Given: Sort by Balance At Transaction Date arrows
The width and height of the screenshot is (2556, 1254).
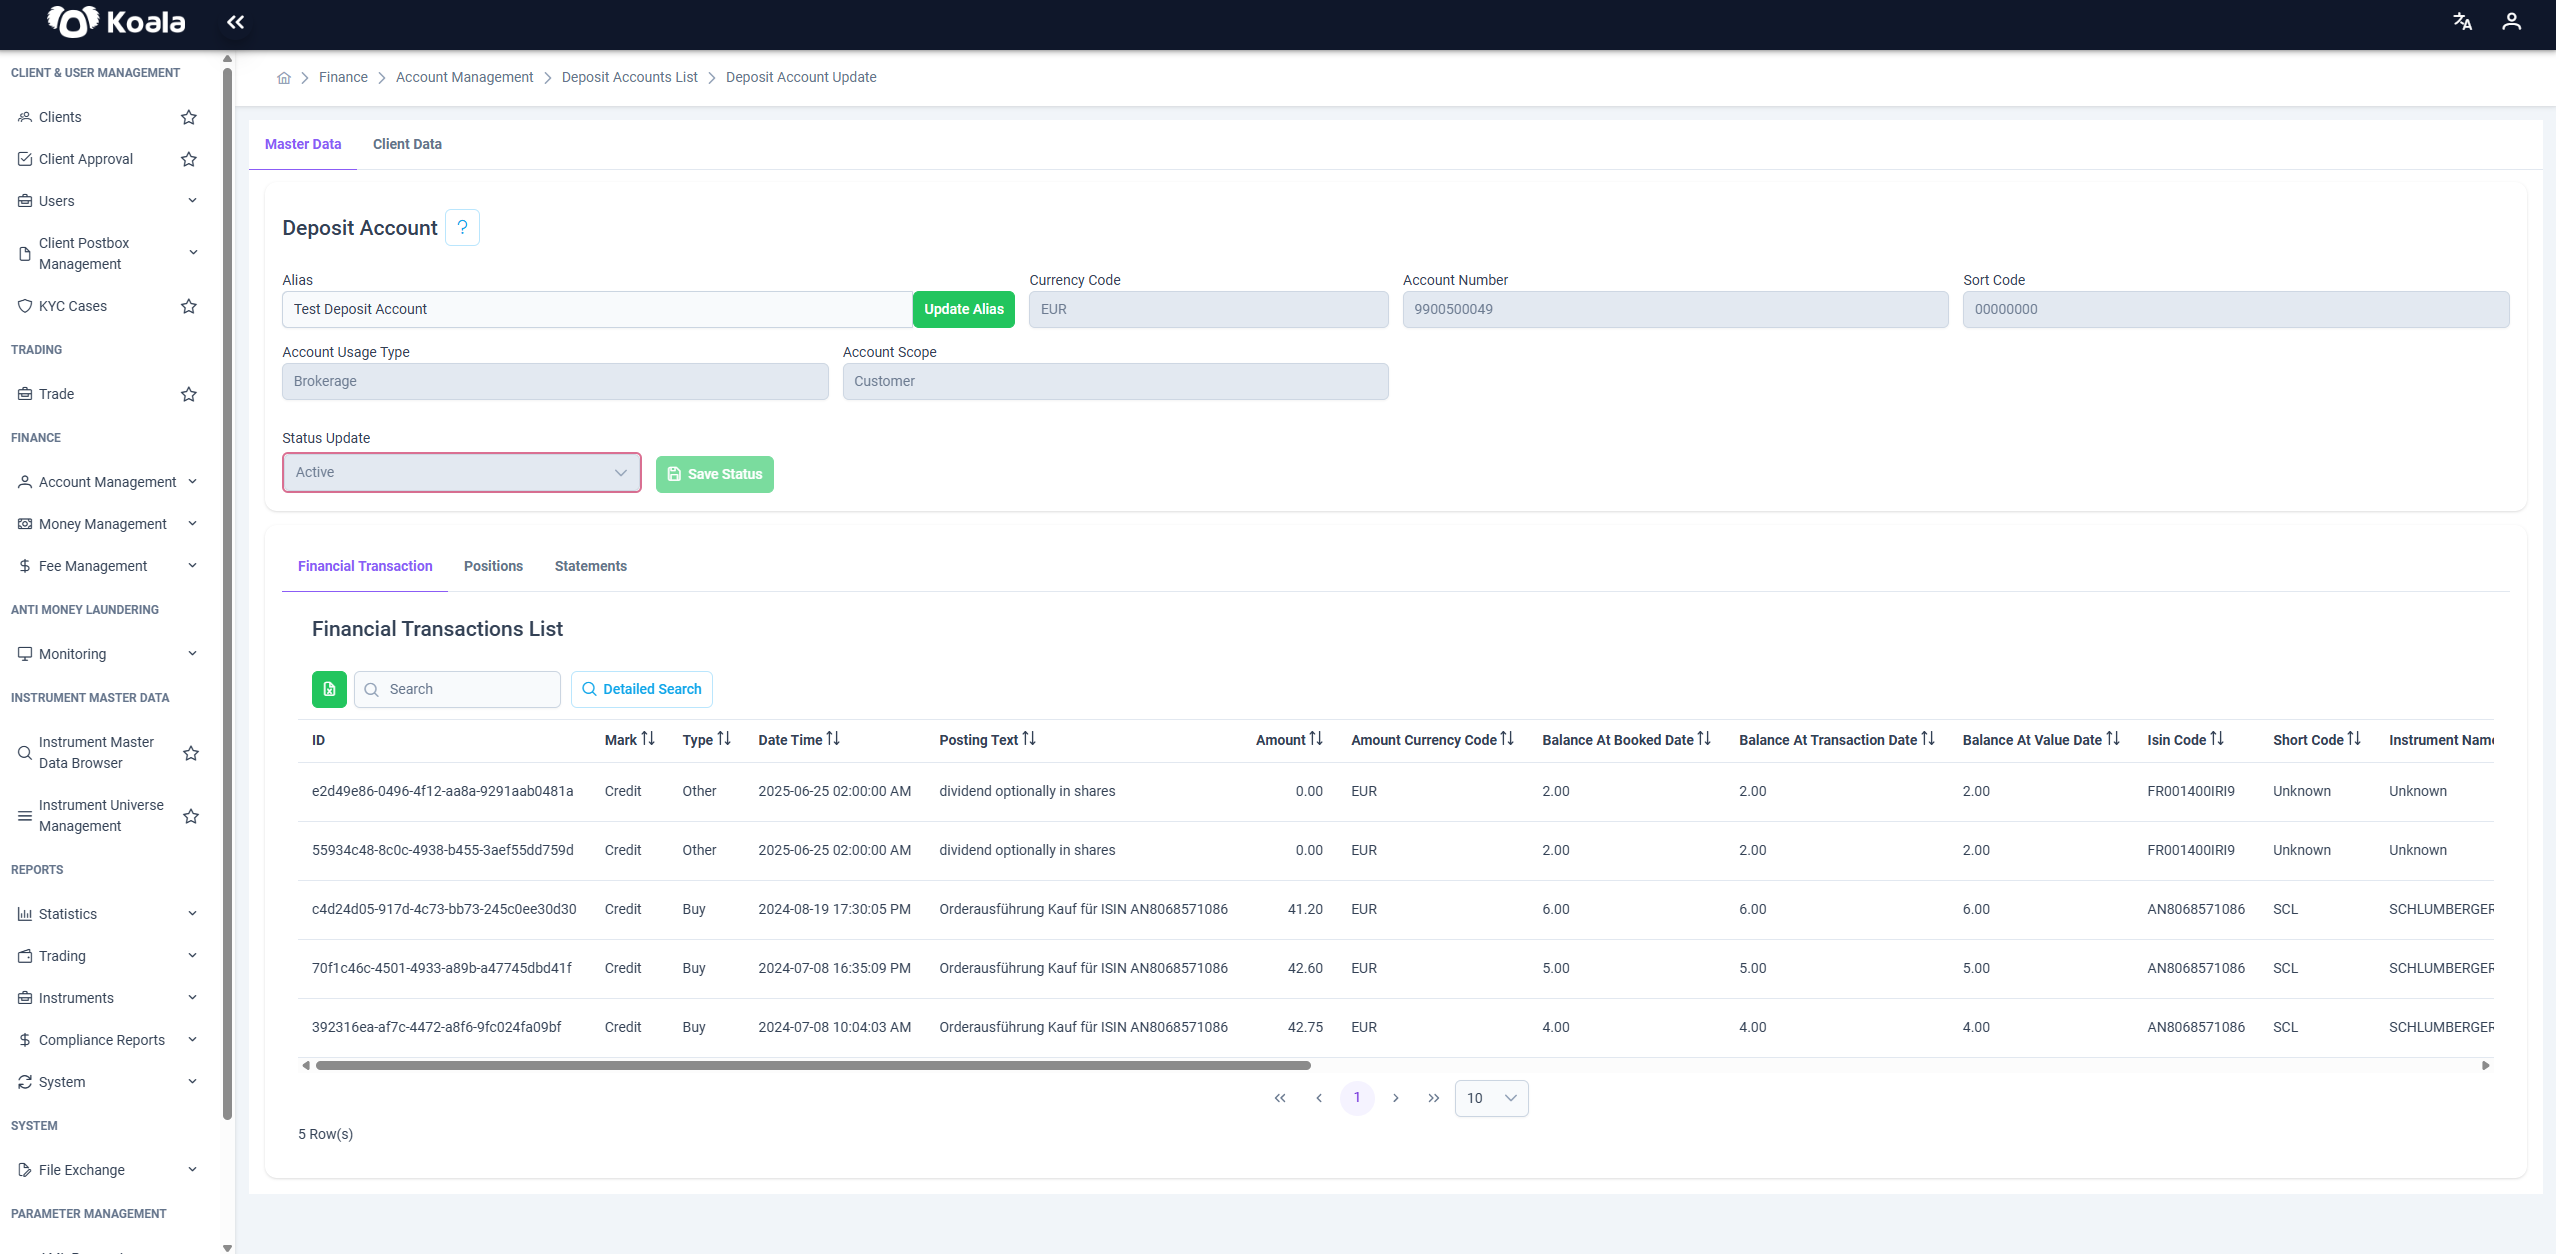Looking at the screenshot, I should pos(1928,739).
